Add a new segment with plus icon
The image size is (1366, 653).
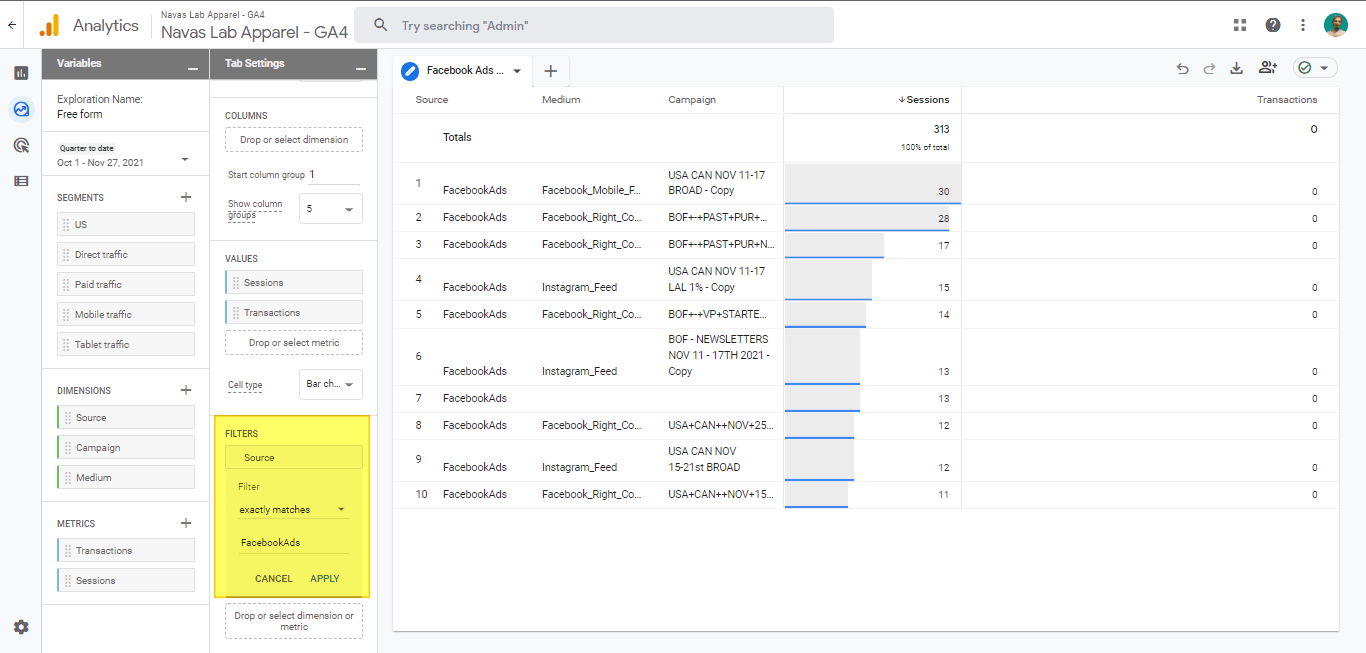tap(185, 197)
